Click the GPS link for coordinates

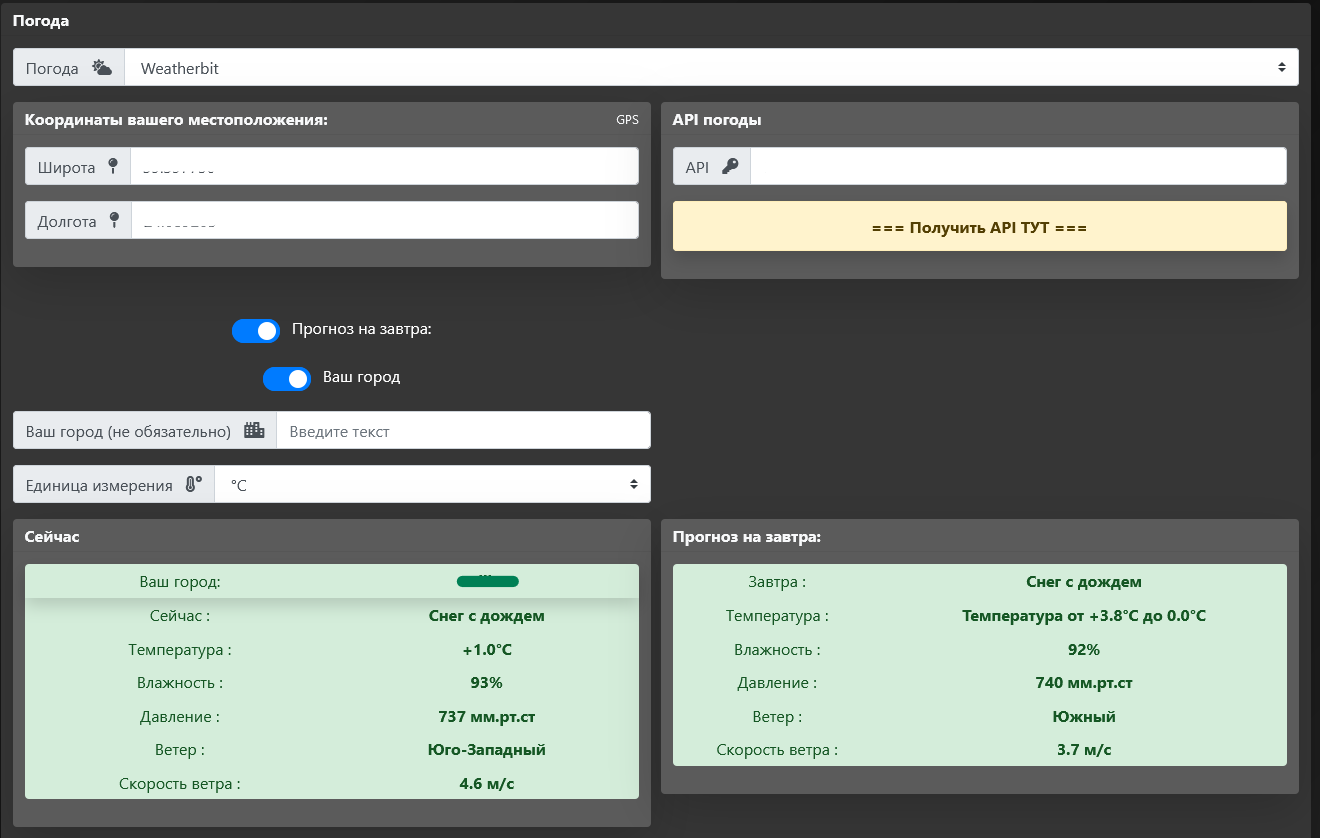click(627, 120)
